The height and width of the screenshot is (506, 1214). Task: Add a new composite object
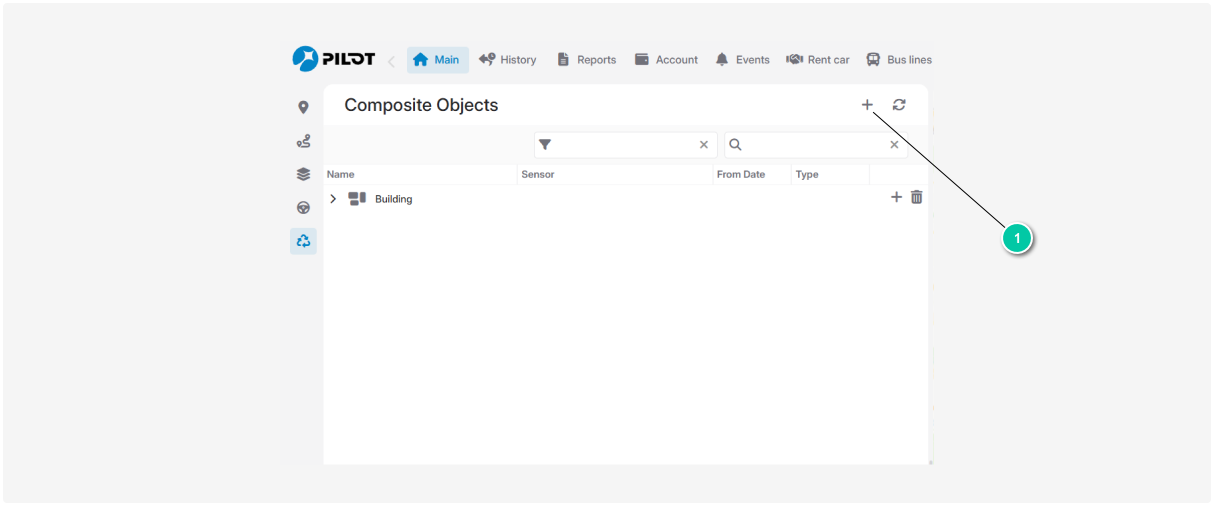point(867,105)
